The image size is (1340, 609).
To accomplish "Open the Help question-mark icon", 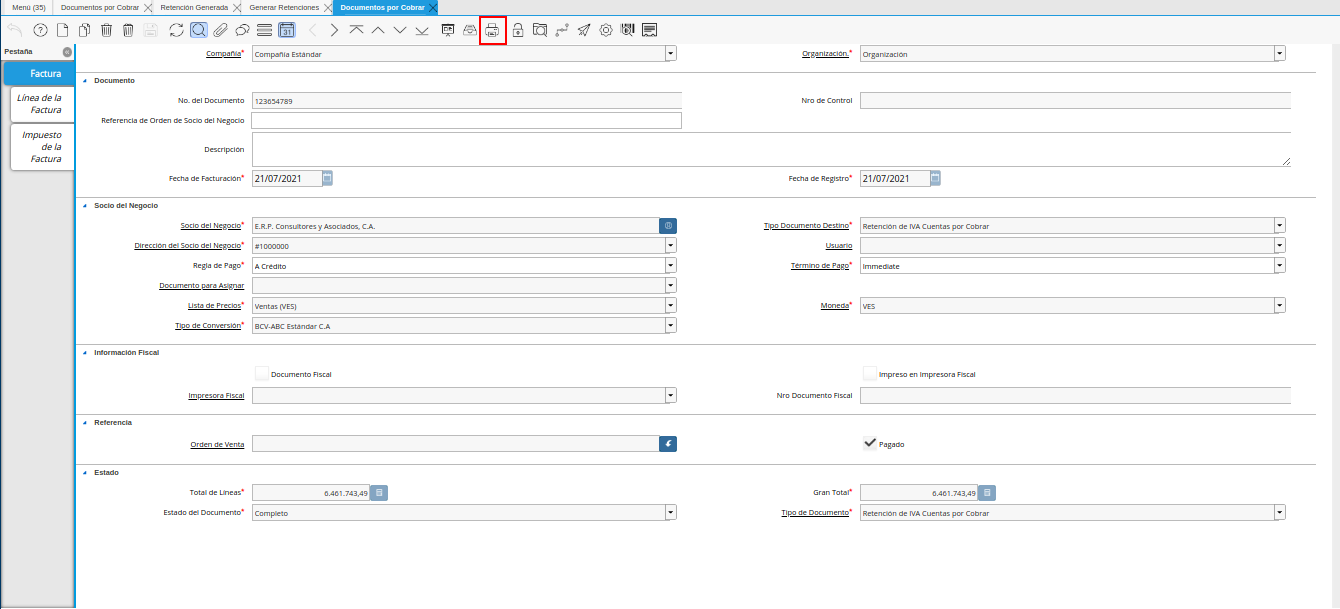I will (40, 30).
